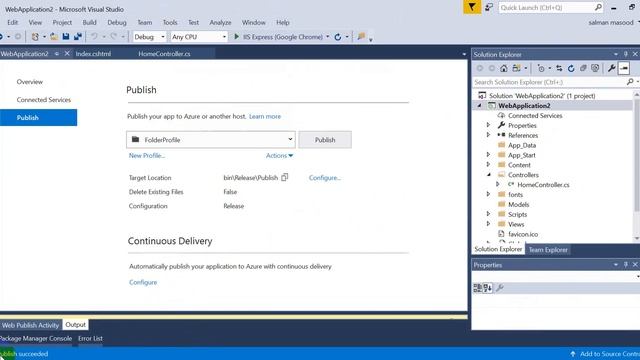Pin the Properties panel

(626, 264)
